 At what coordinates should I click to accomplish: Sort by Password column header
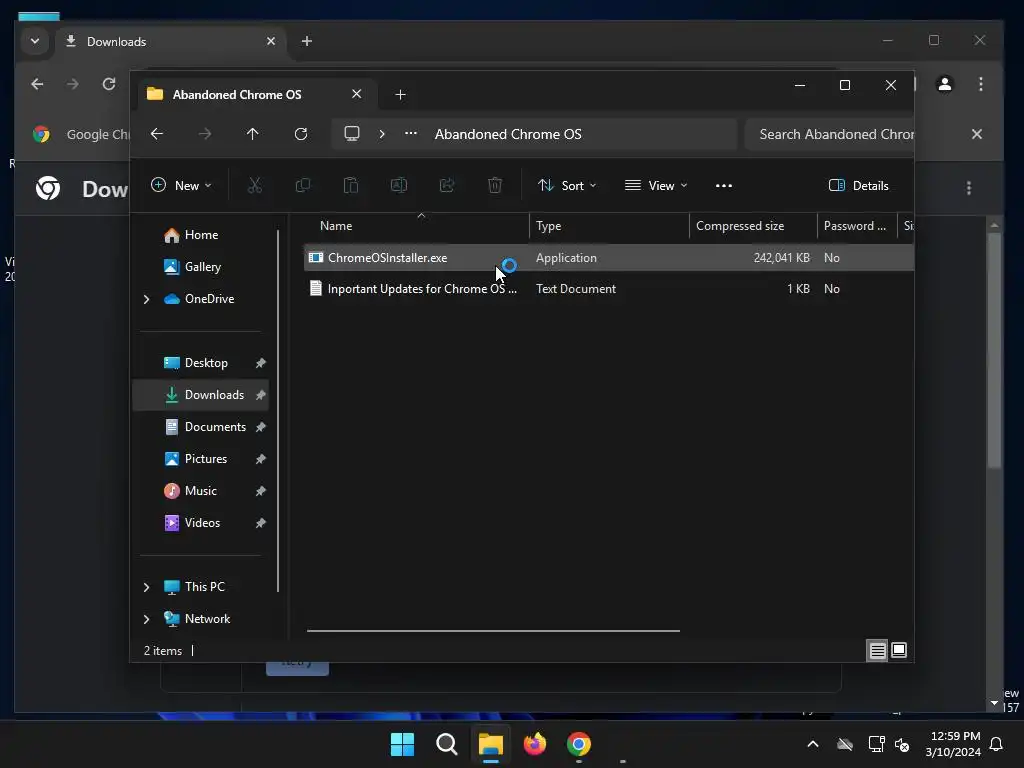pos(857,226)
